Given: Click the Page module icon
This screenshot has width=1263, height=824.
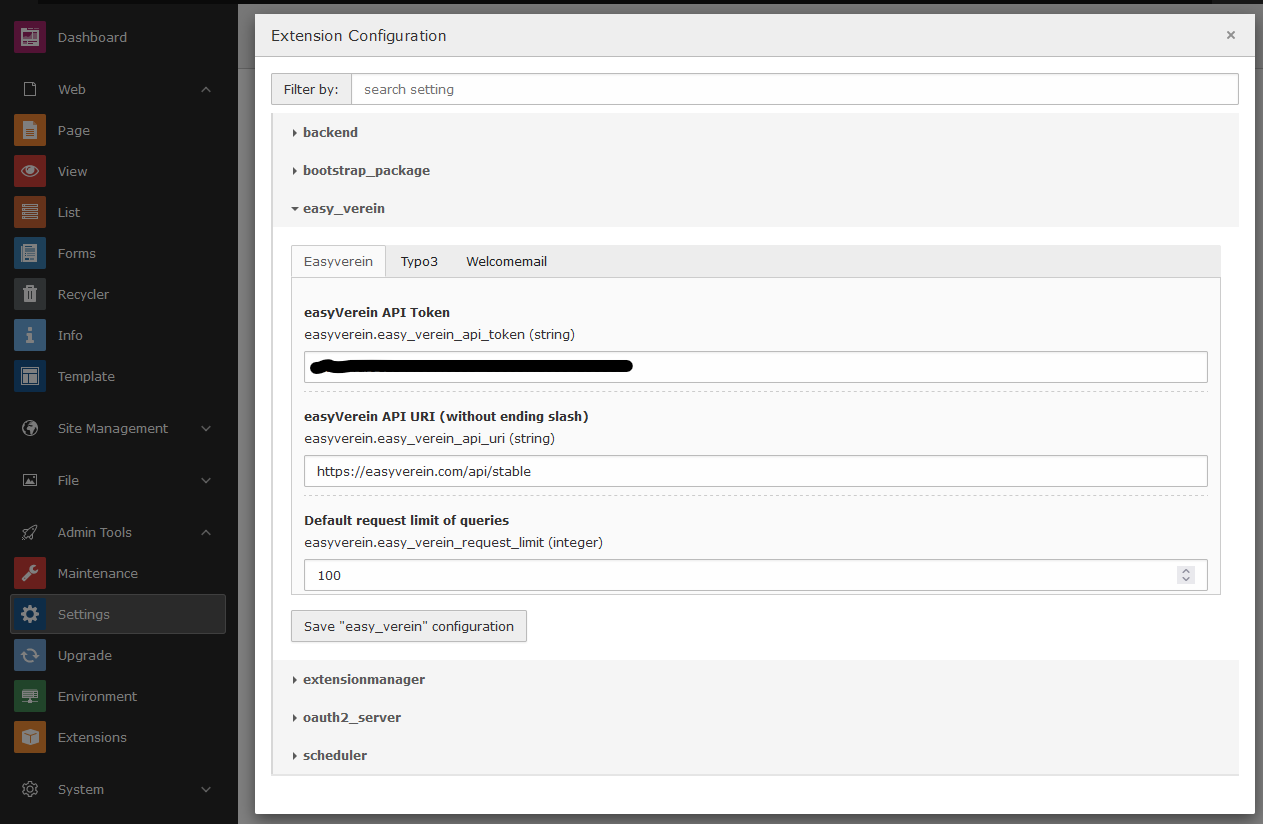Looking at the screenshot, I should 30,130.
